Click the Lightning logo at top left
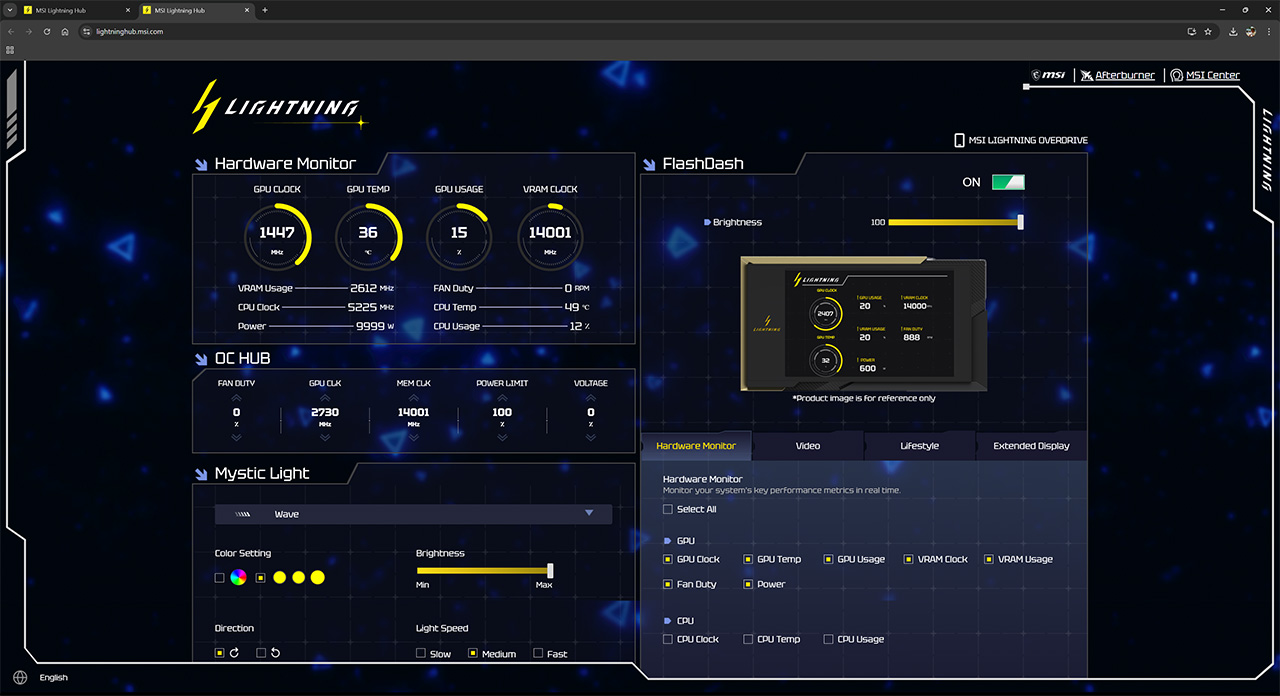Image resolution: width=1280 pixels, height=696 pixels. pyautogui.click(x=275, y=107)
